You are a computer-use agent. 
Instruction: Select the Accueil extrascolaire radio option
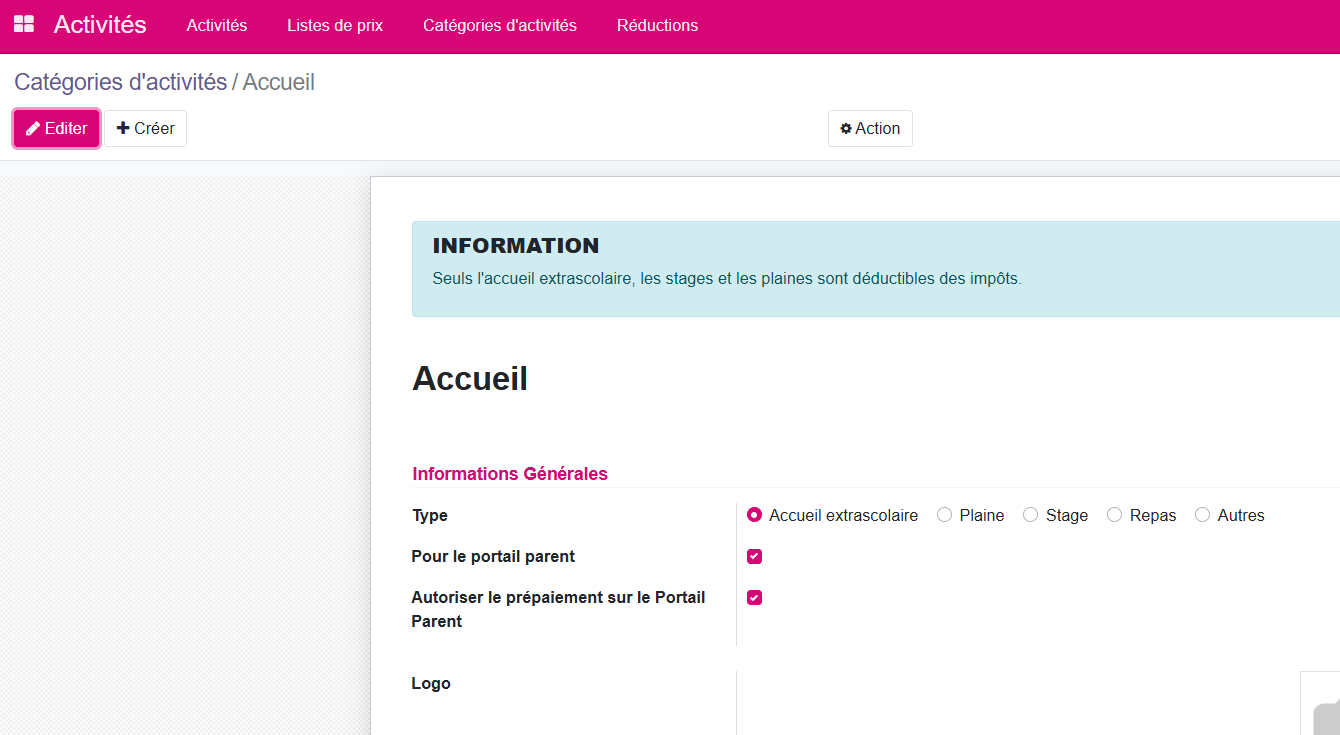(755, 515)
